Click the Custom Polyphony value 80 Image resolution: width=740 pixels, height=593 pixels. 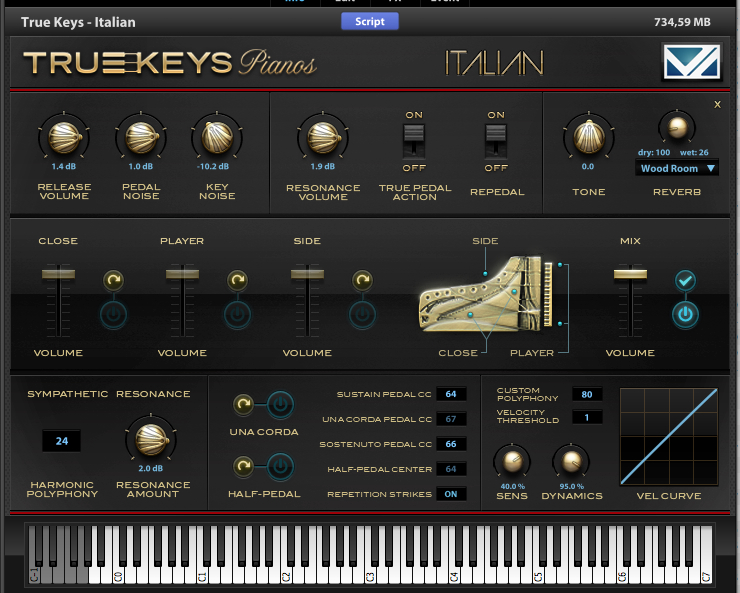tap(587, 394)
